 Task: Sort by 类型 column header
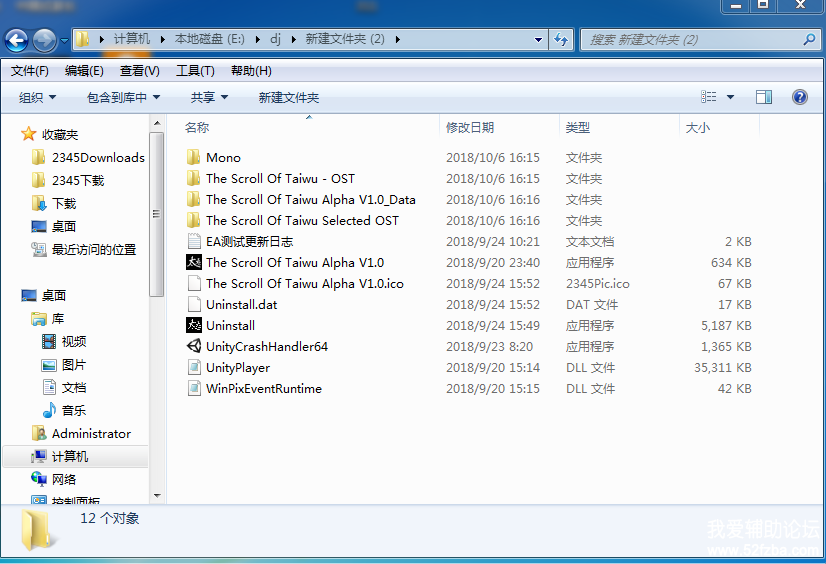578,127
